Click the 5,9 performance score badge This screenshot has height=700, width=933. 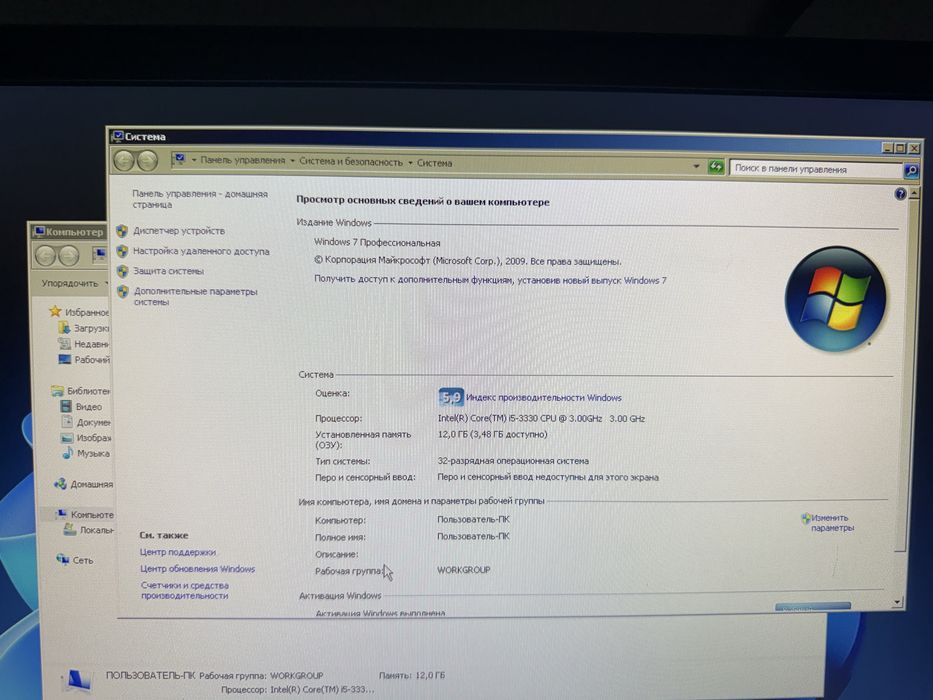(x=450, y=397)
